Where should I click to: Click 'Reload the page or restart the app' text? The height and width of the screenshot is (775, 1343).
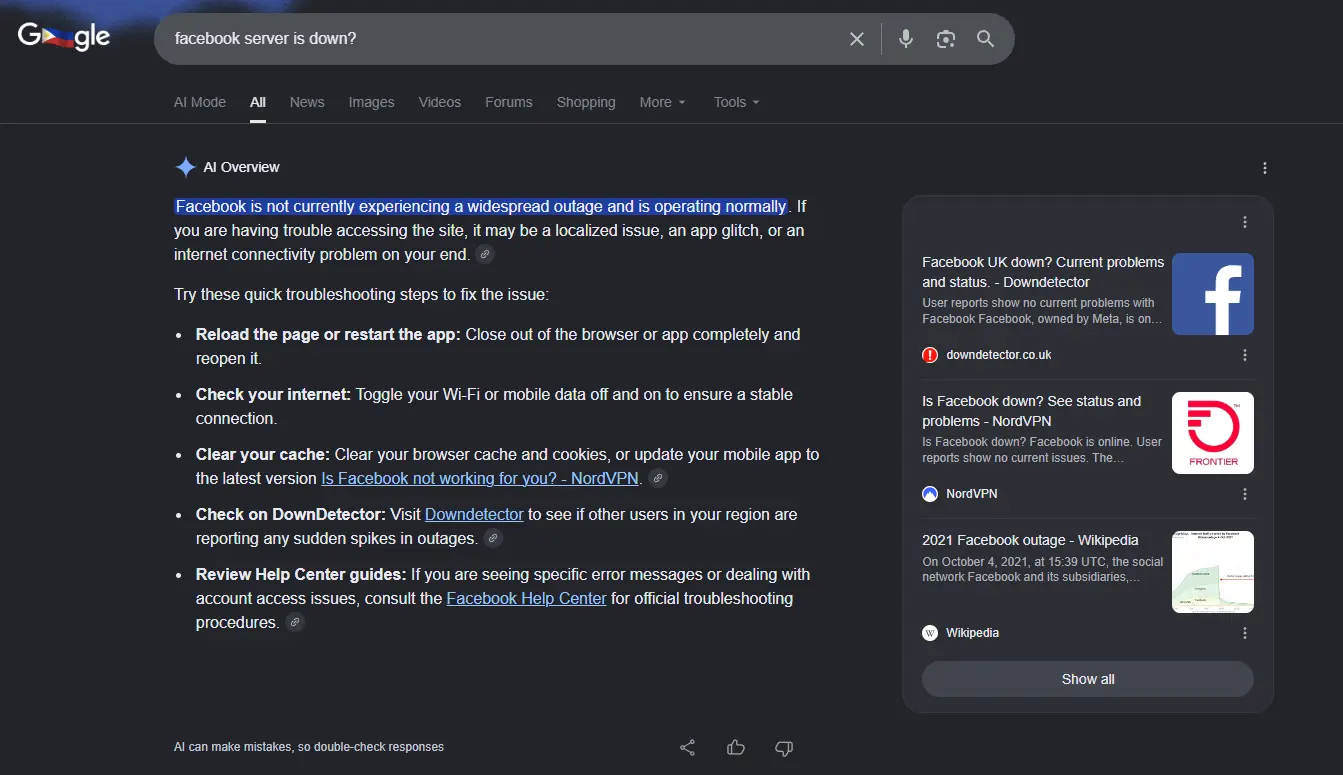coord(328,335)
